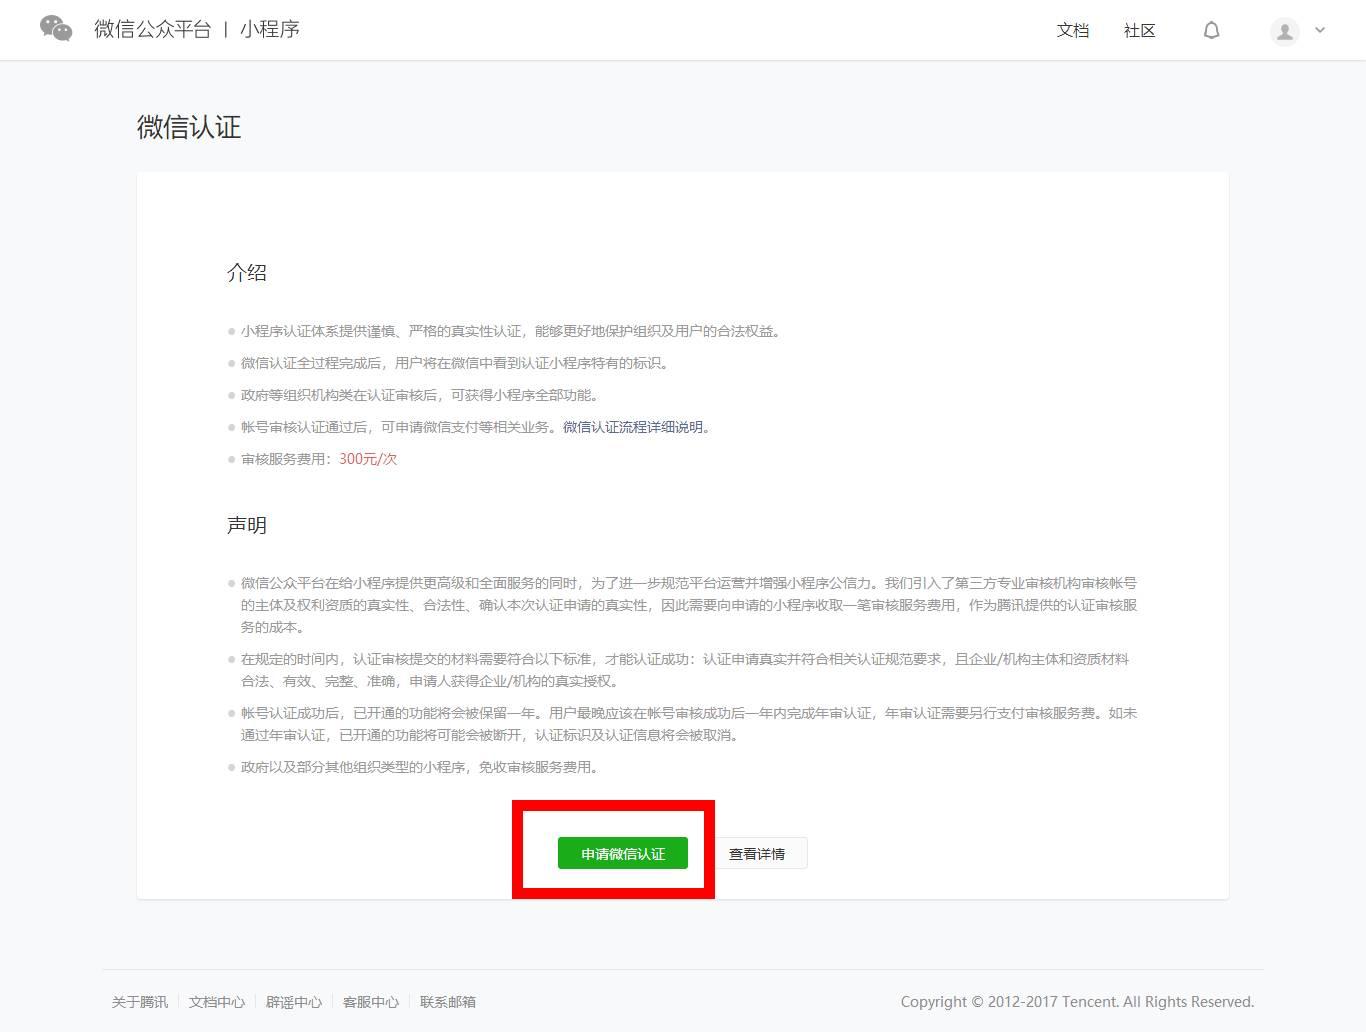Click the line 政府以及部分其他组织类型的小程序
The height and width of the screenshot is (1032, 1366).
pyautogui.click(x=420, y=767)
